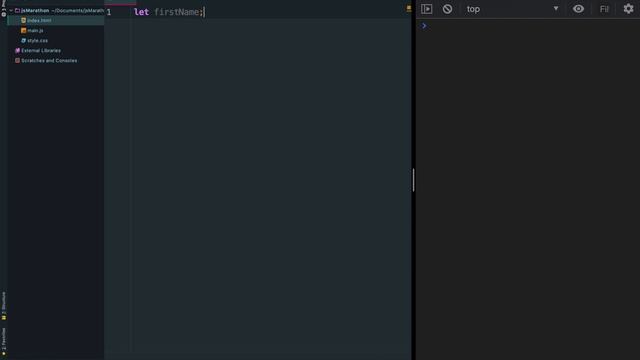Image resolution: width=640 pixels, height=360 pixels.
Task: Collapse the jsMarathon project folder
Action: [x=11, y=11]
